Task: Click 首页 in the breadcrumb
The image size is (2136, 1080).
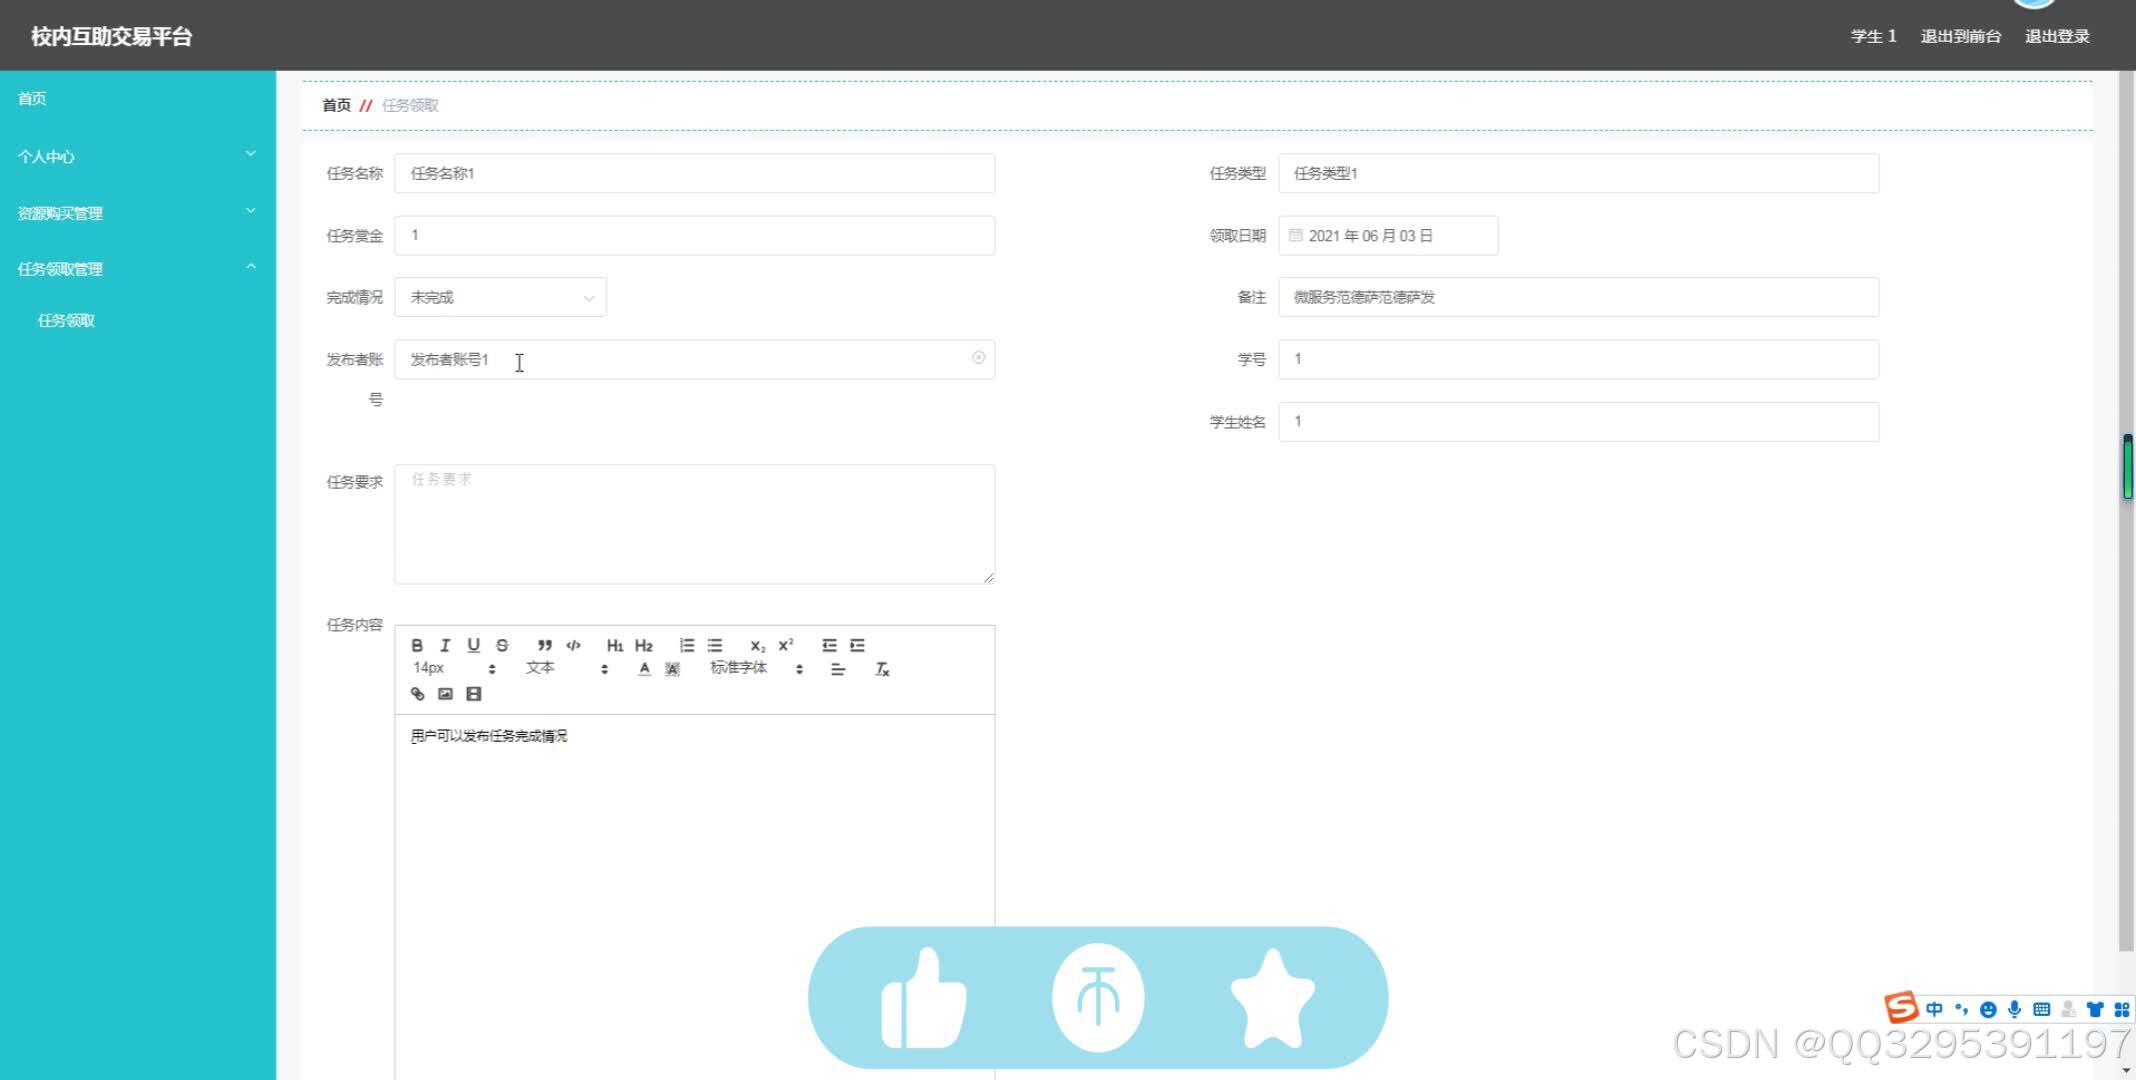Action: [336, 105]
